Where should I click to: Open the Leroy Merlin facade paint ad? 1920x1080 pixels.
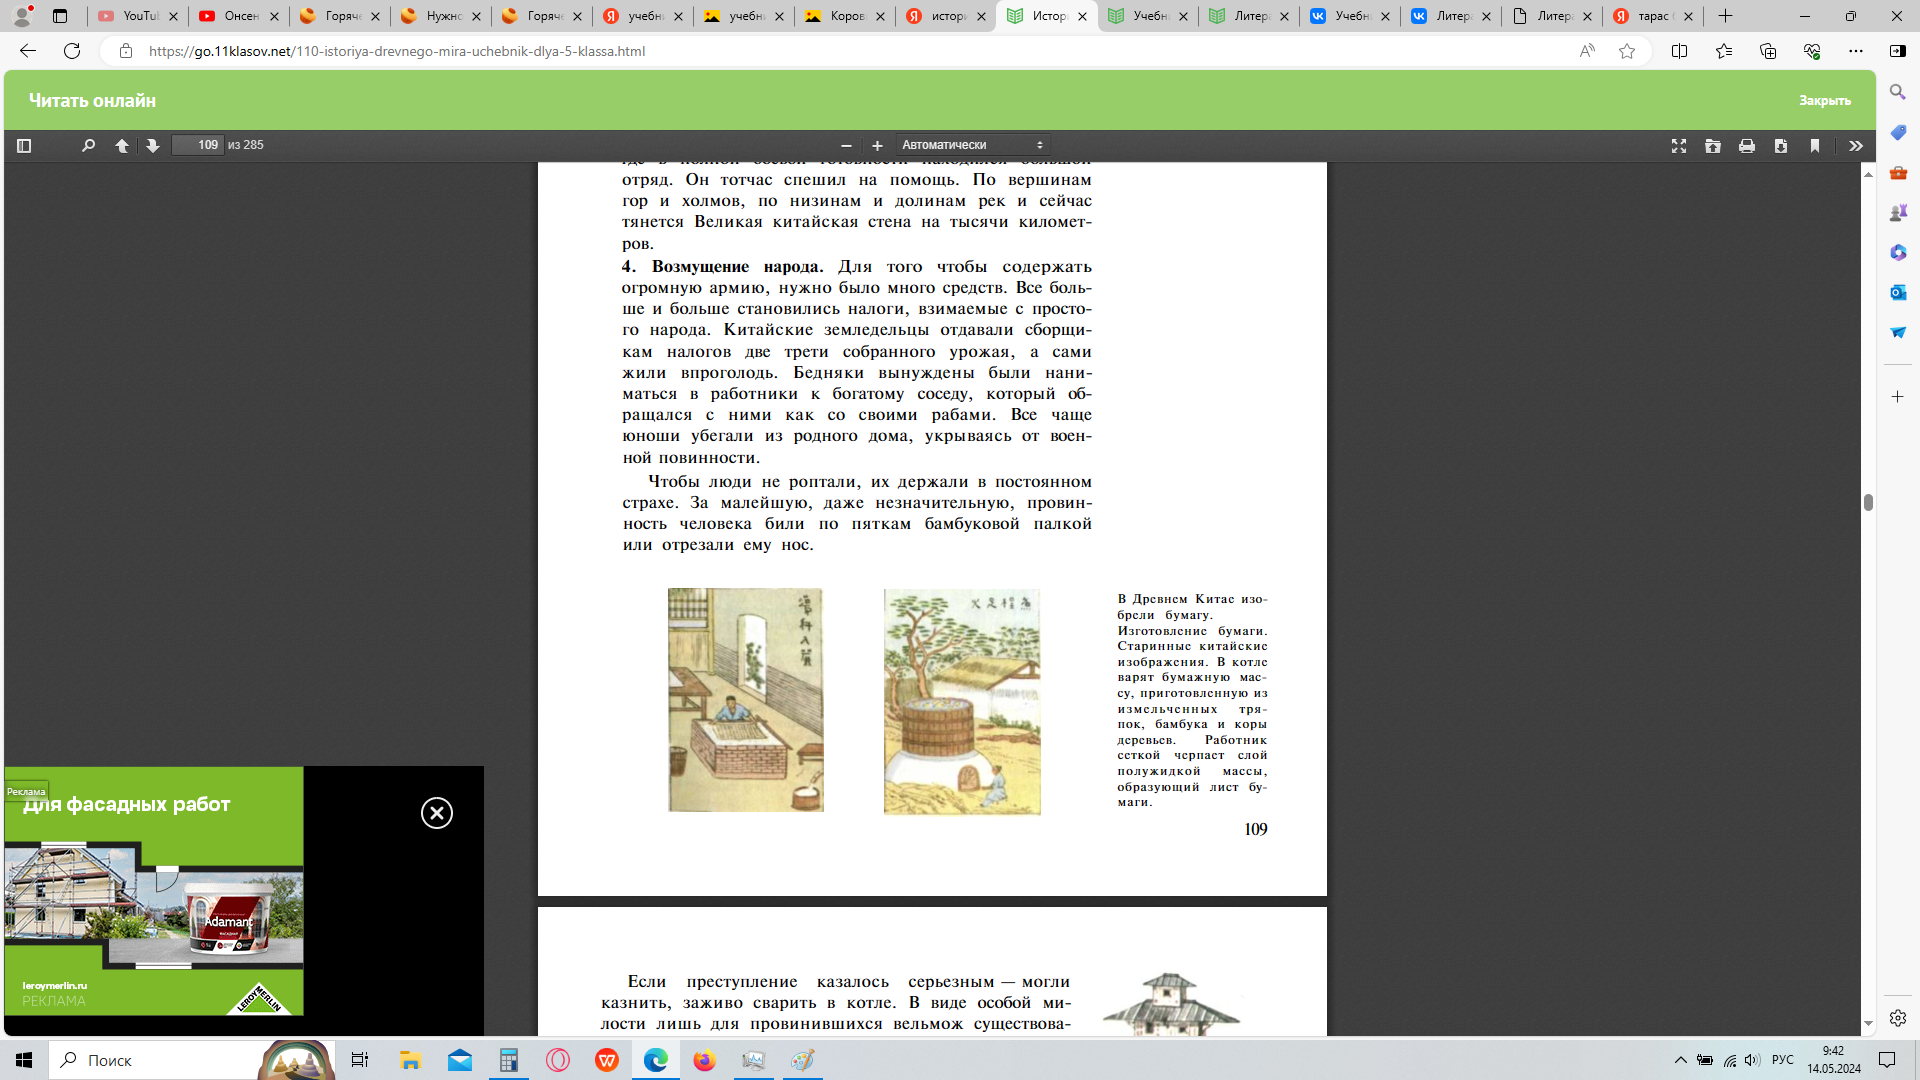(x=154, y=891)
